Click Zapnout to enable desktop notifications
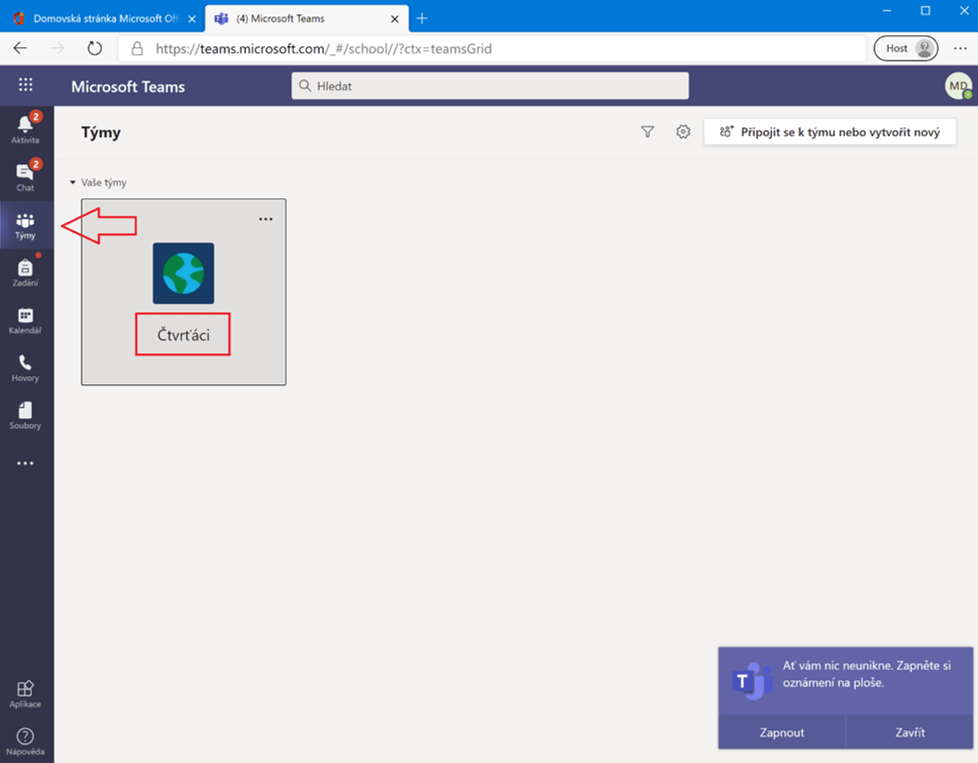This screenshot has height=763, width=978. (782, 732)
